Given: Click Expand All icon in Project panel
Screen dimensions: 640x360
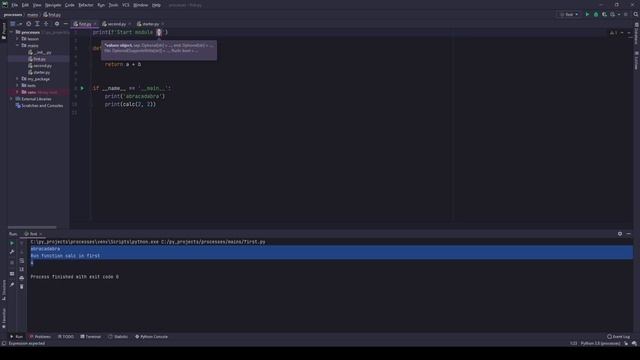Looking at the screenshot, I should (37, 24).
